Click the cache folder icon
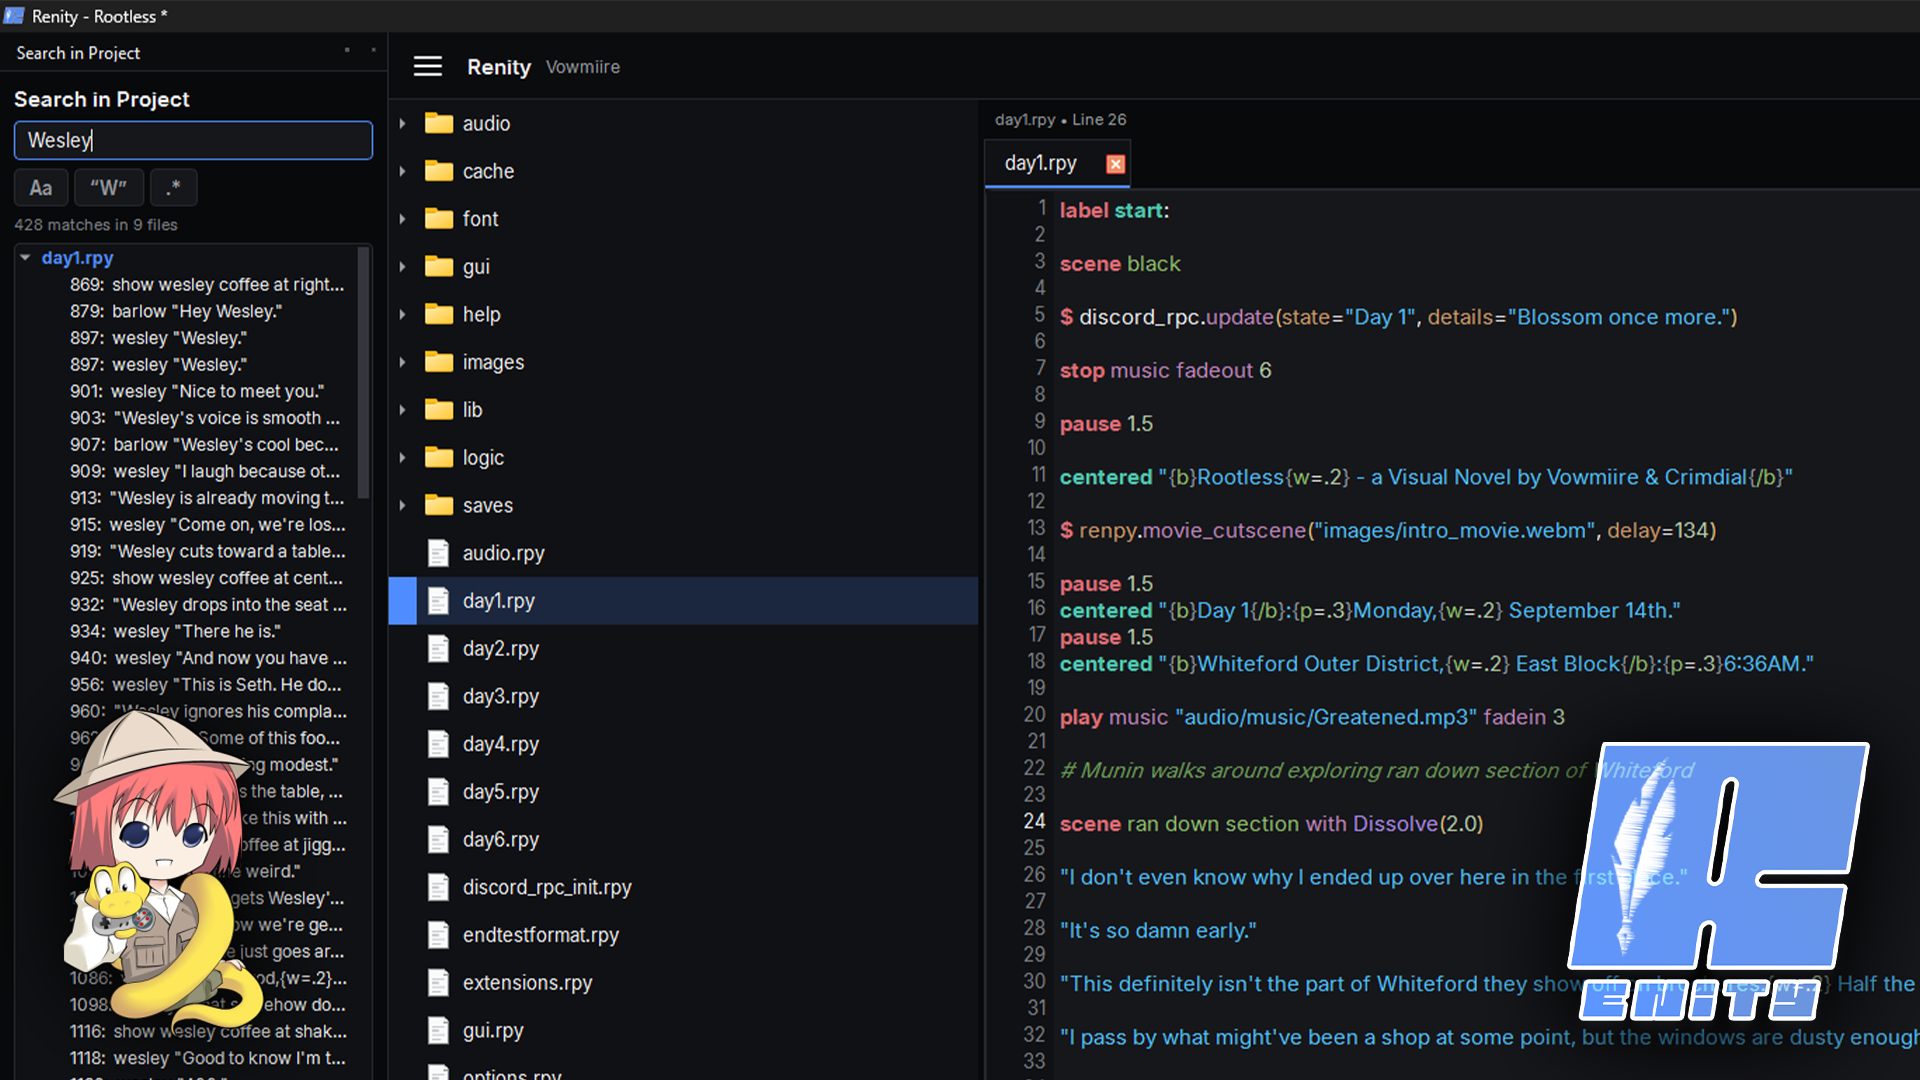The width and height of the screenshot is (1920, 1080). click(x=438, y=171)
